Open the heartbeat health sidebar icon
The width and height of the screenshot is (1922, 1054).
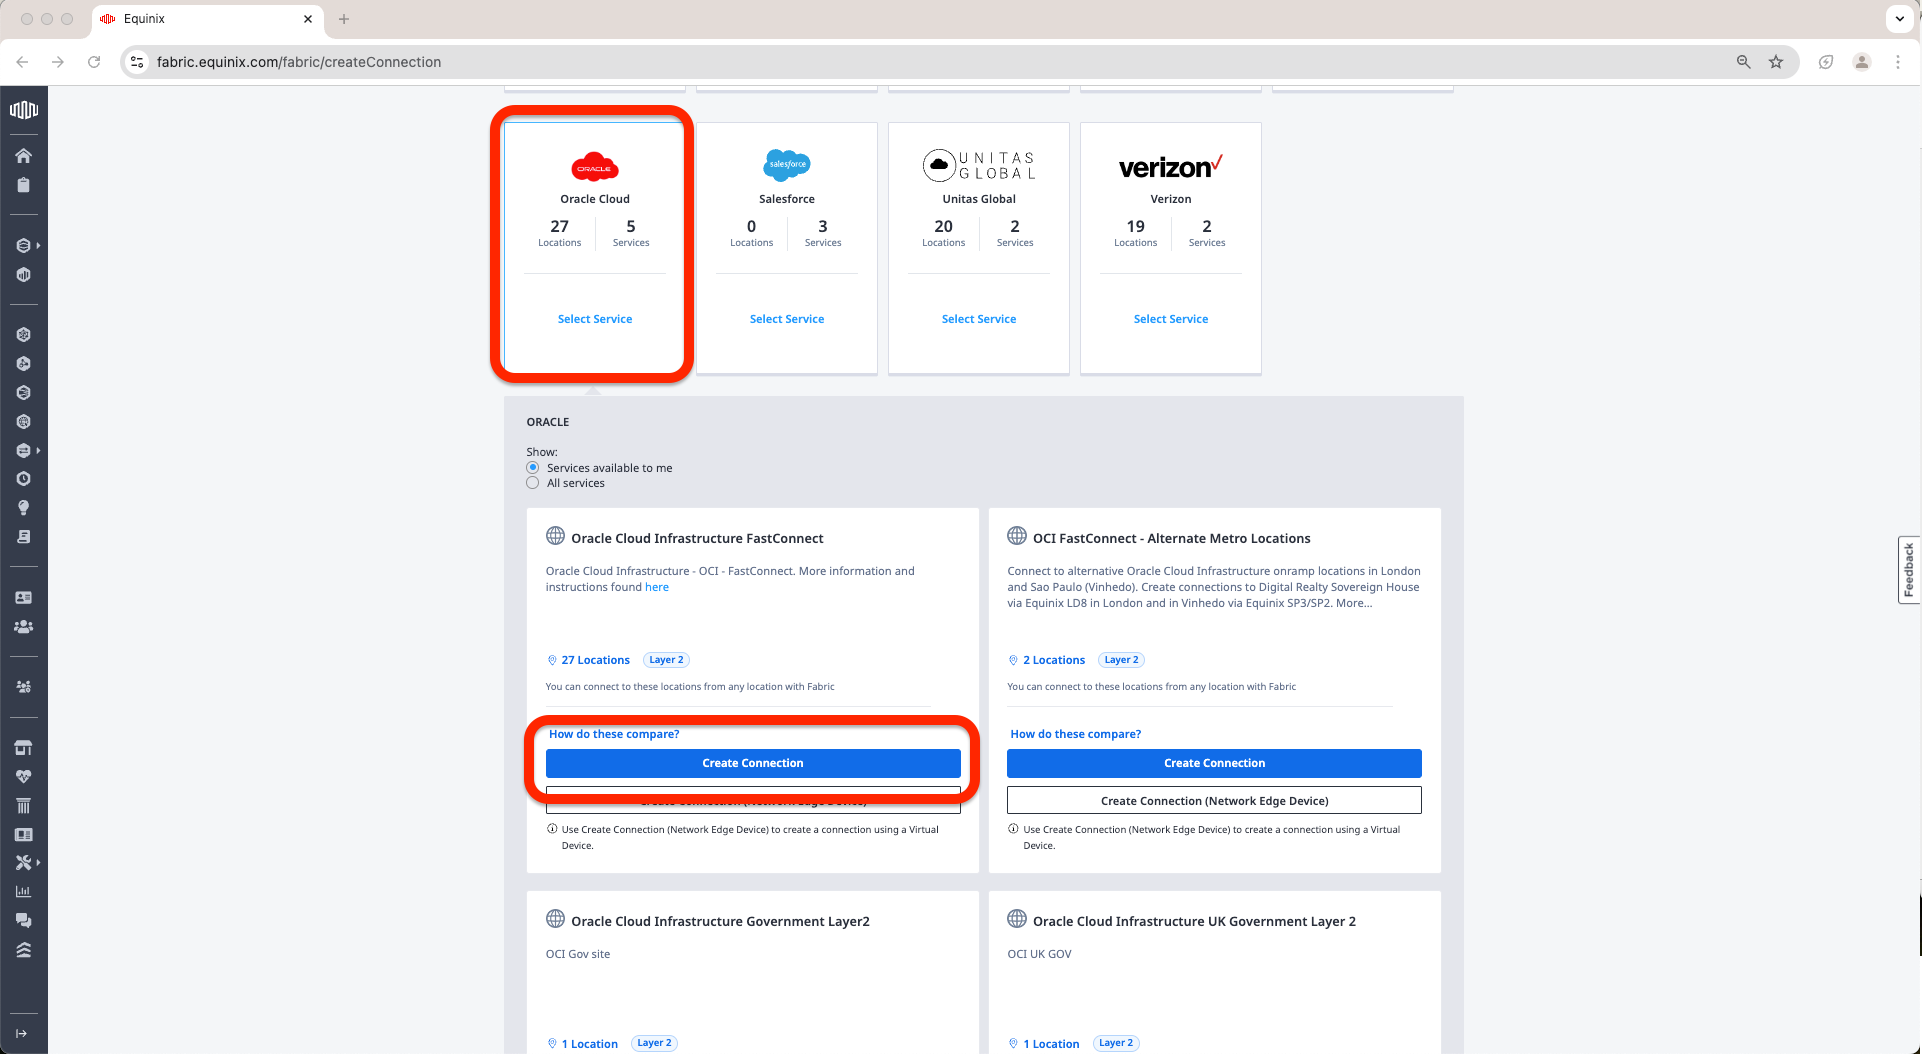tap(24, 777)
